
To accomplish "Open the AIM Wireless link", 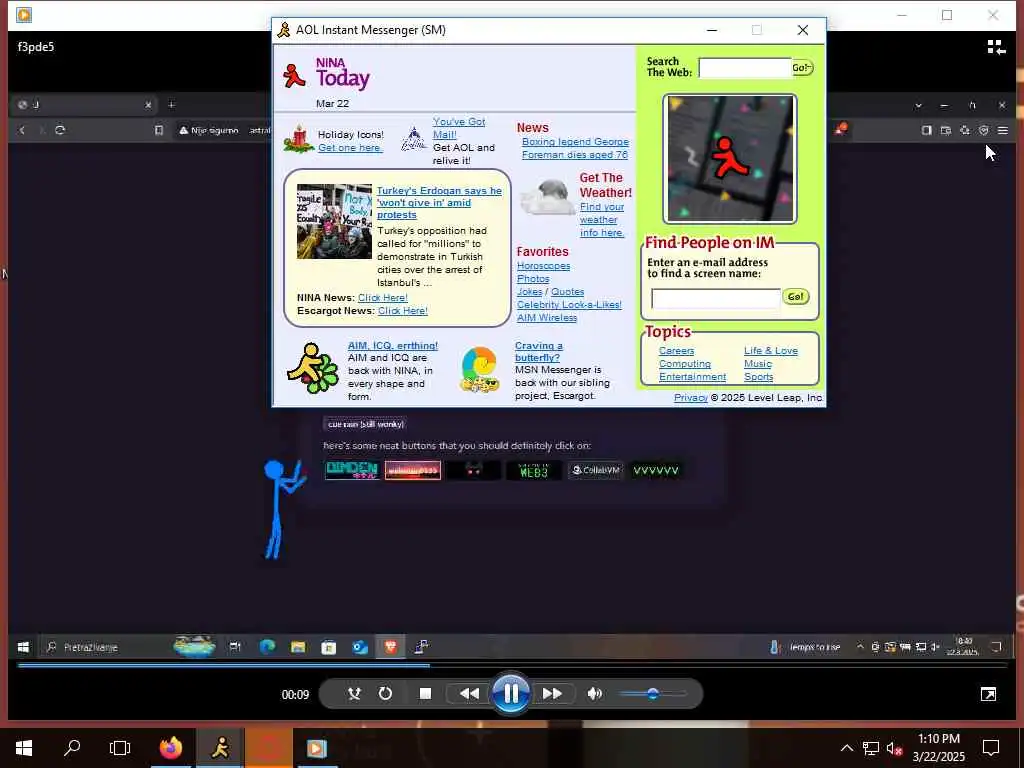I will 547,318.
